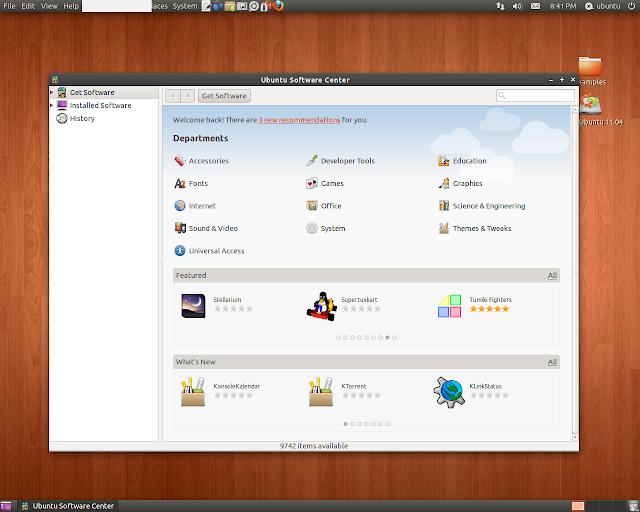Select the Stellarium app icon
This screenshot has height=512, width=640.
(x=193, y=306)
